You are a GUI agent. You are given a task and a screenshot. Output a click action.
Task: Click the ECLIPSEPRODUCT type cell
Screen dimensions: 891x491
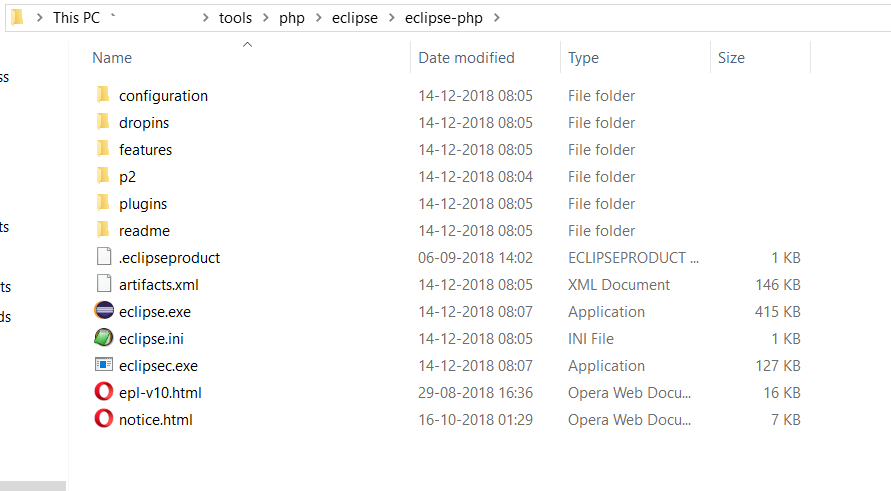pyautogui.click(x=634, y=258)
